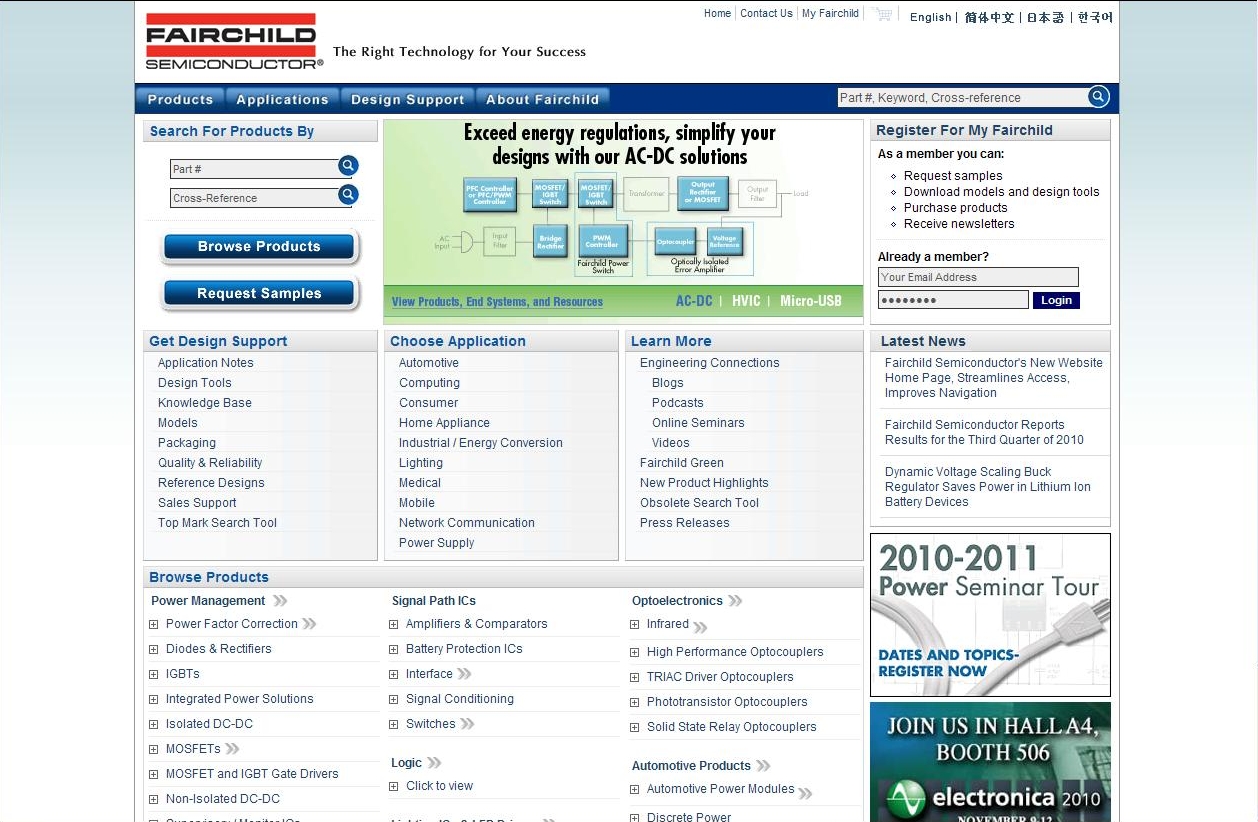The image size is (1258, 822).
Task: Open the Design Support menu
Action: point(407,99)
